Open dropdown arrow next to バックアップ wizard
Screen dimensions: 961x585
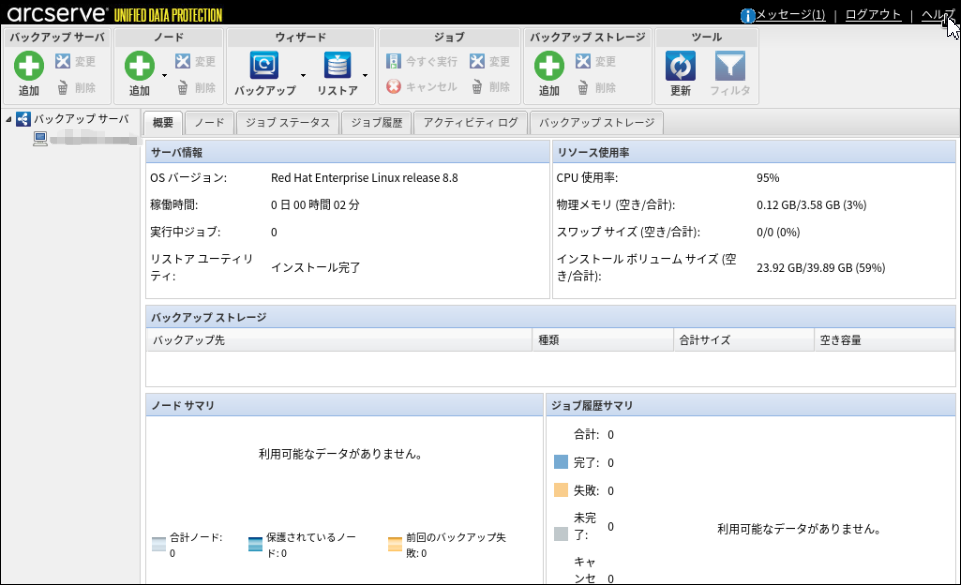[x=303, y=75]
